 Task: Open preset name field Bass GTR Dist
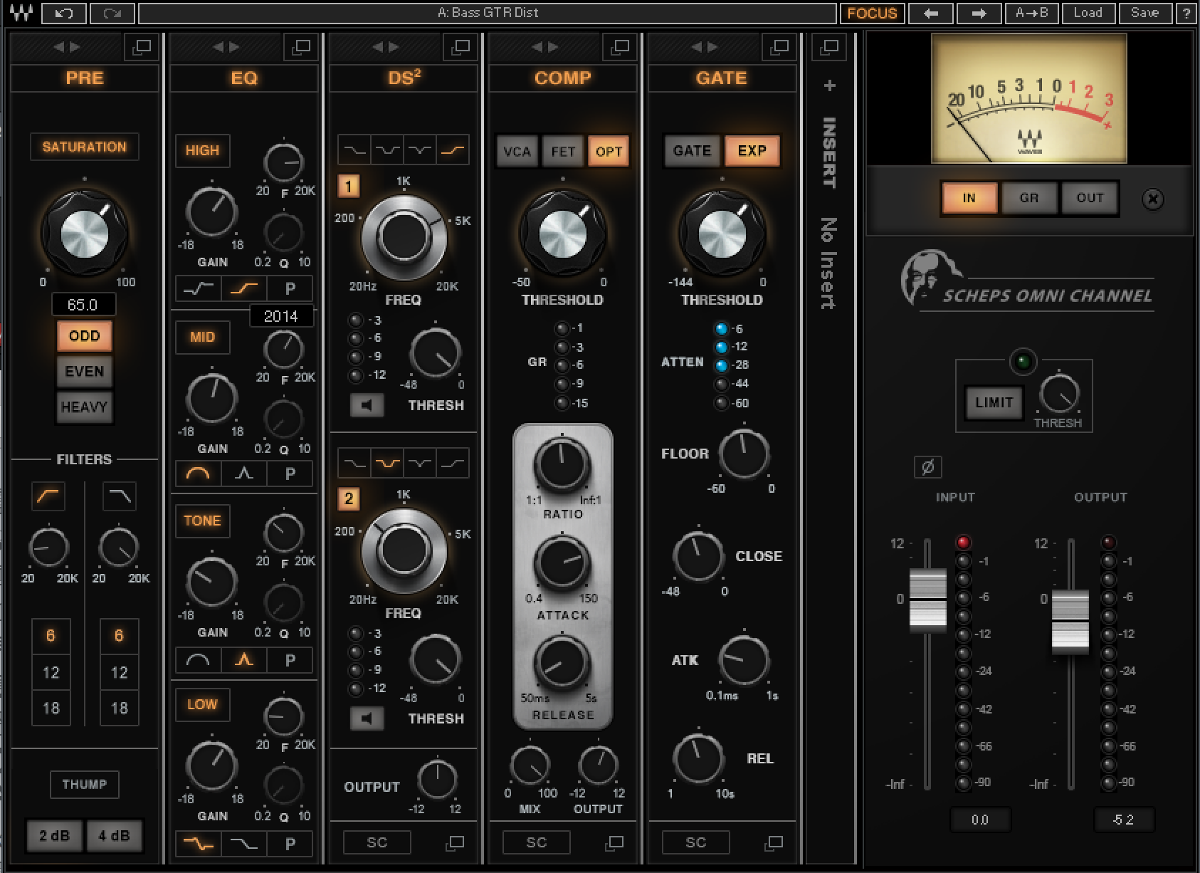pyautogui.click(x=487, y=13)
